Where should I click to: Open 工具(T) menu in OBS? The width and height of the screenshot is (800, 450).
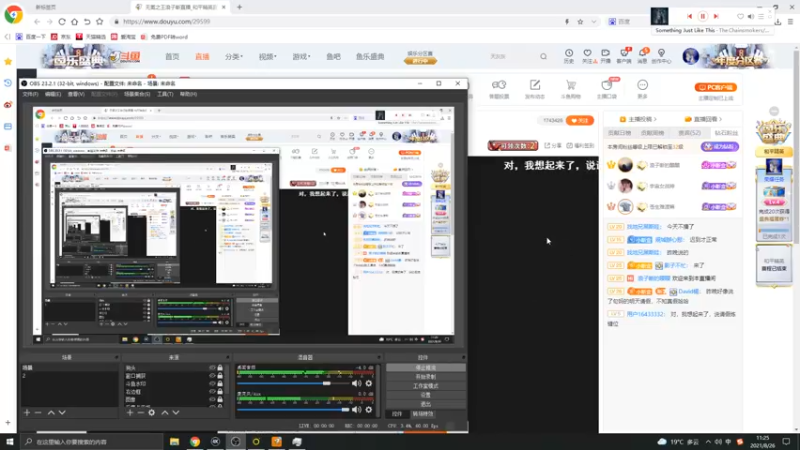coord(165,94)
